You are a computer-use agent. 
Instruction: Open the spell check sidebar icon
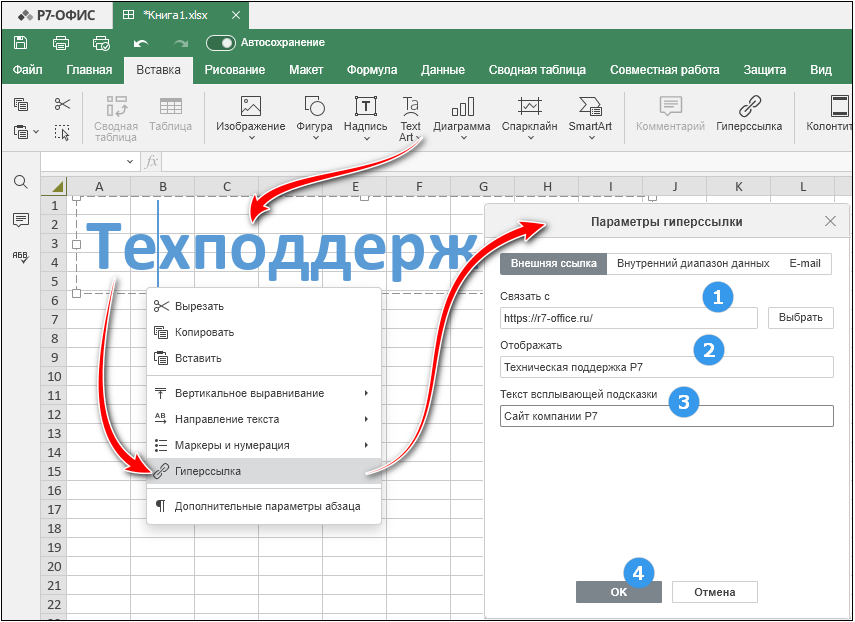(21, 257)
